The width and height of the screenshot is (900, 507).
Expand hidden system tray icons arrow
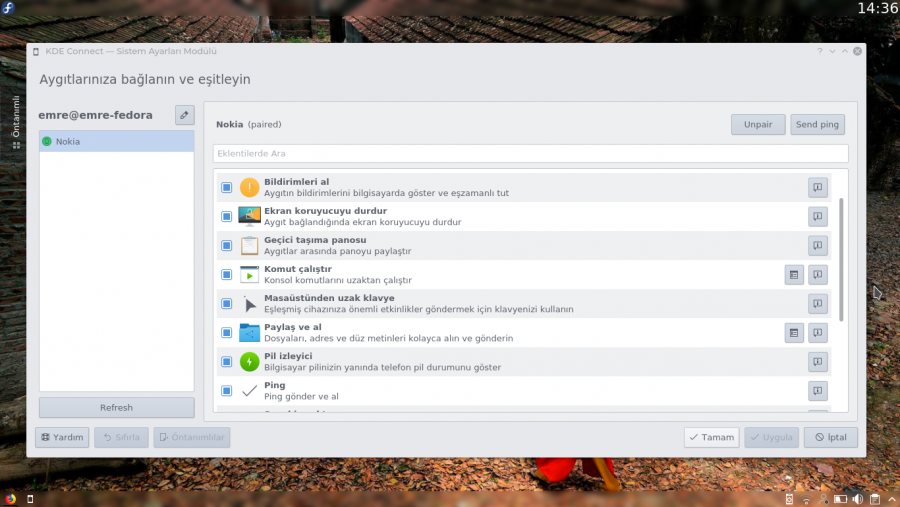click(891, 499)
